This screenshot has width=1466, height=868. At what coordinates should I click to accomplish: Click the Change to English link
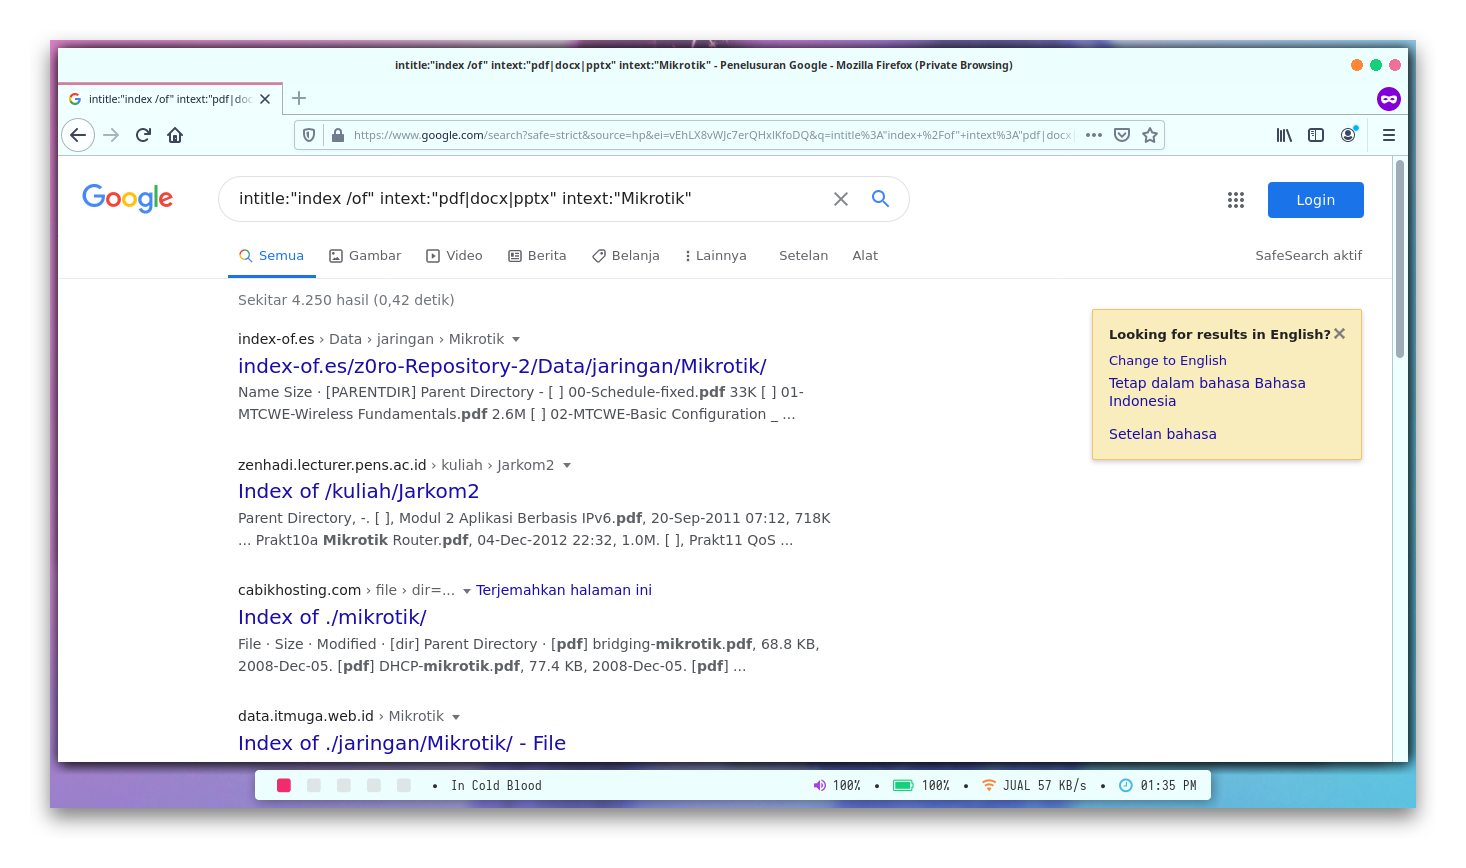(1167, 361)
